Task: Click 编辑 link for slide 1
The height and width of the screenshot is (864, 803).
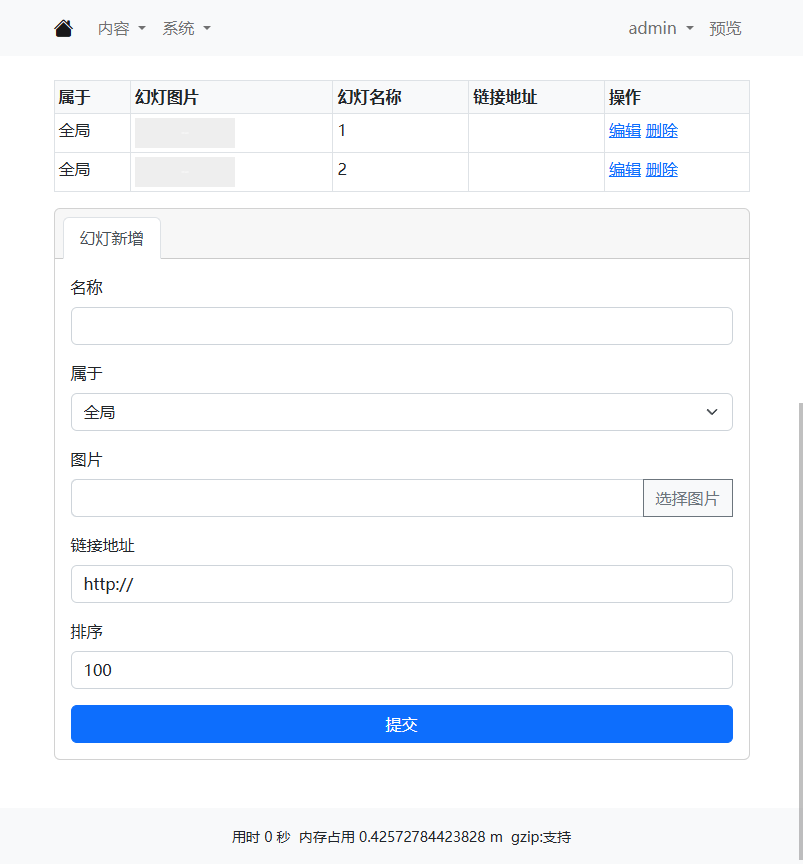Action: pos(625,131)
